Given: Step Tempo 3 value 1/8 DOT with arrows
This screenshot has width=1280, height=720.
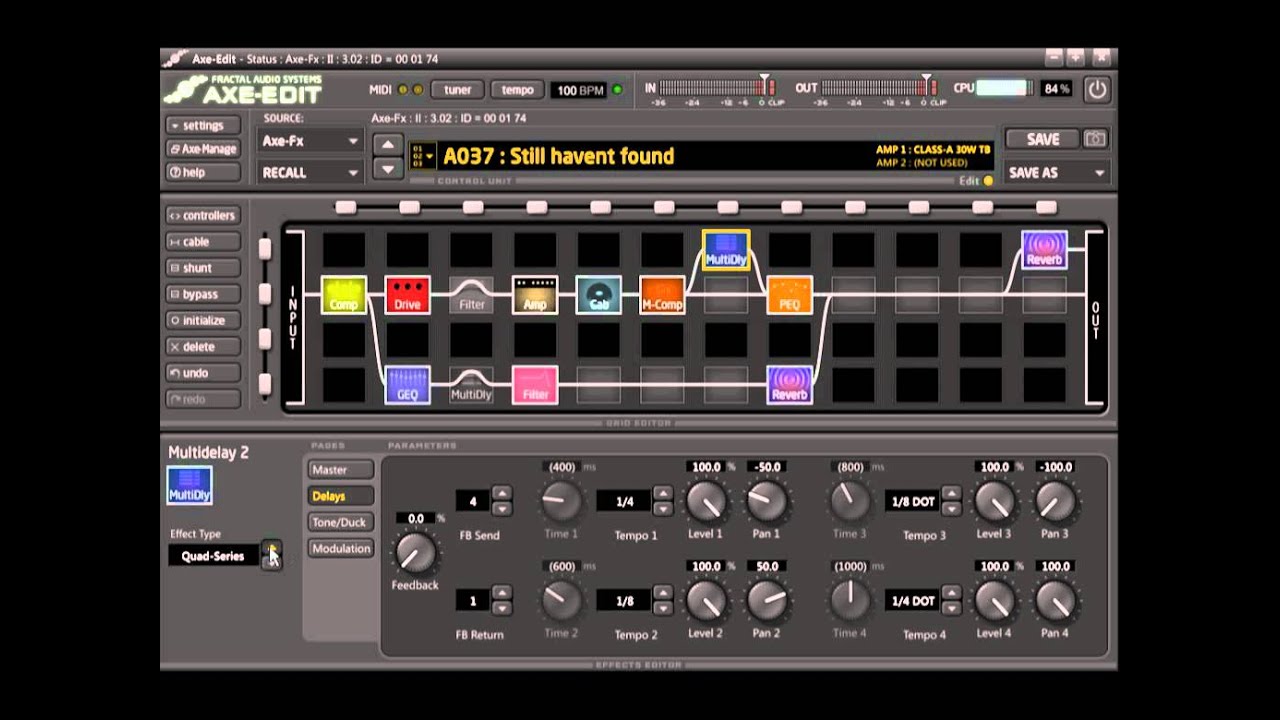Looking at the screenshot, I should (951, 500).
